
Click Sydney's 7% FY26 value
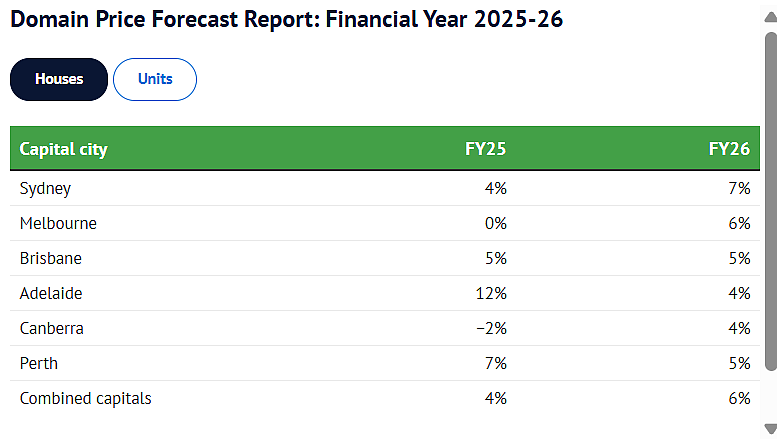pyautogui.click(x=739, y=188)
